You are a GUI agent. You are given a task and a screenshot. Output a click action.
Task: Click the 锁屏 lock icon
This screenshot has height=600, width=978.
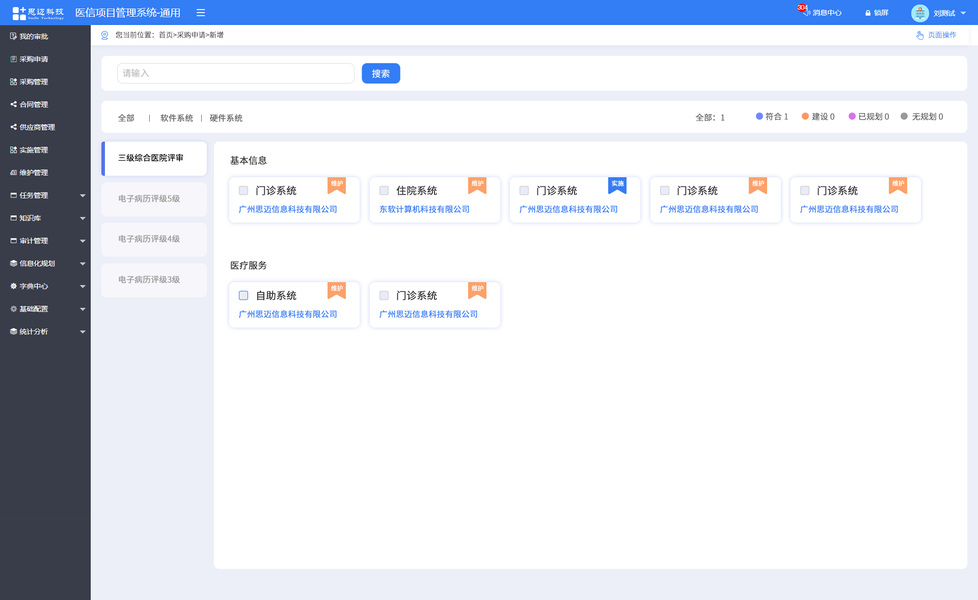(868, 13)
